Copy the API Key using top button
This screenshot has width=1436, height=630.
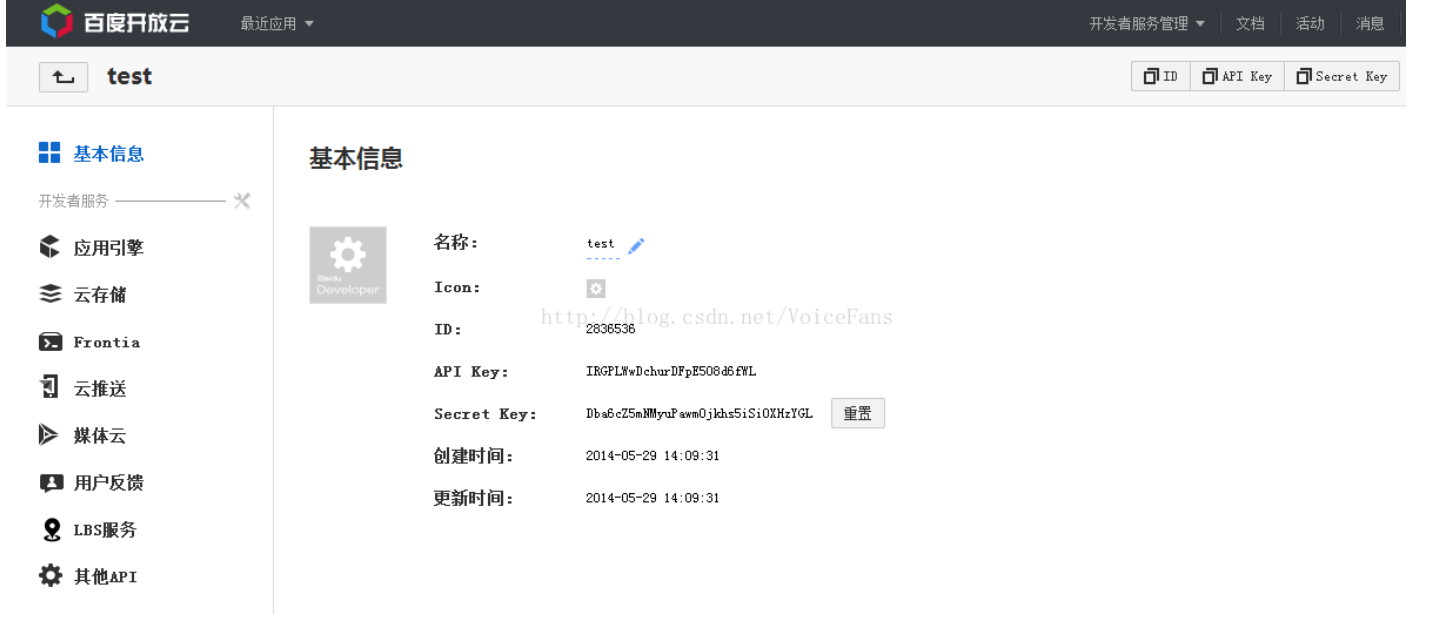(x=1237, y=76)
